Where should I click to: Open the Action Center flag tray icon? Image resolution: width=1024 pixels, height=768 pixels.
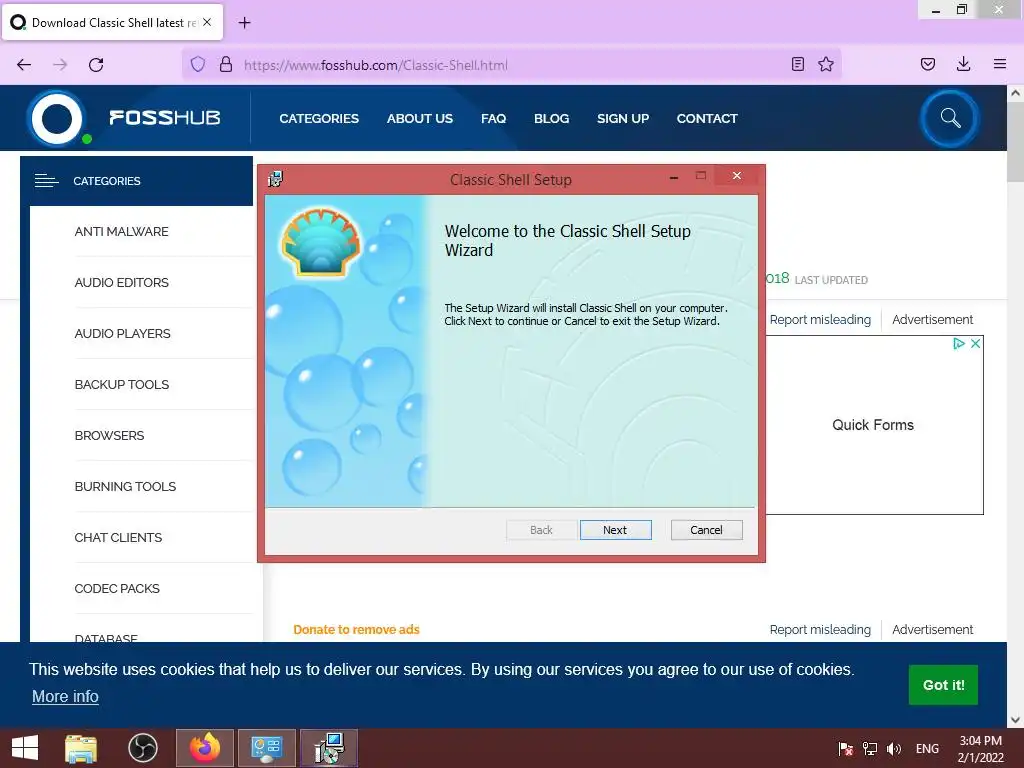(845, 749)
